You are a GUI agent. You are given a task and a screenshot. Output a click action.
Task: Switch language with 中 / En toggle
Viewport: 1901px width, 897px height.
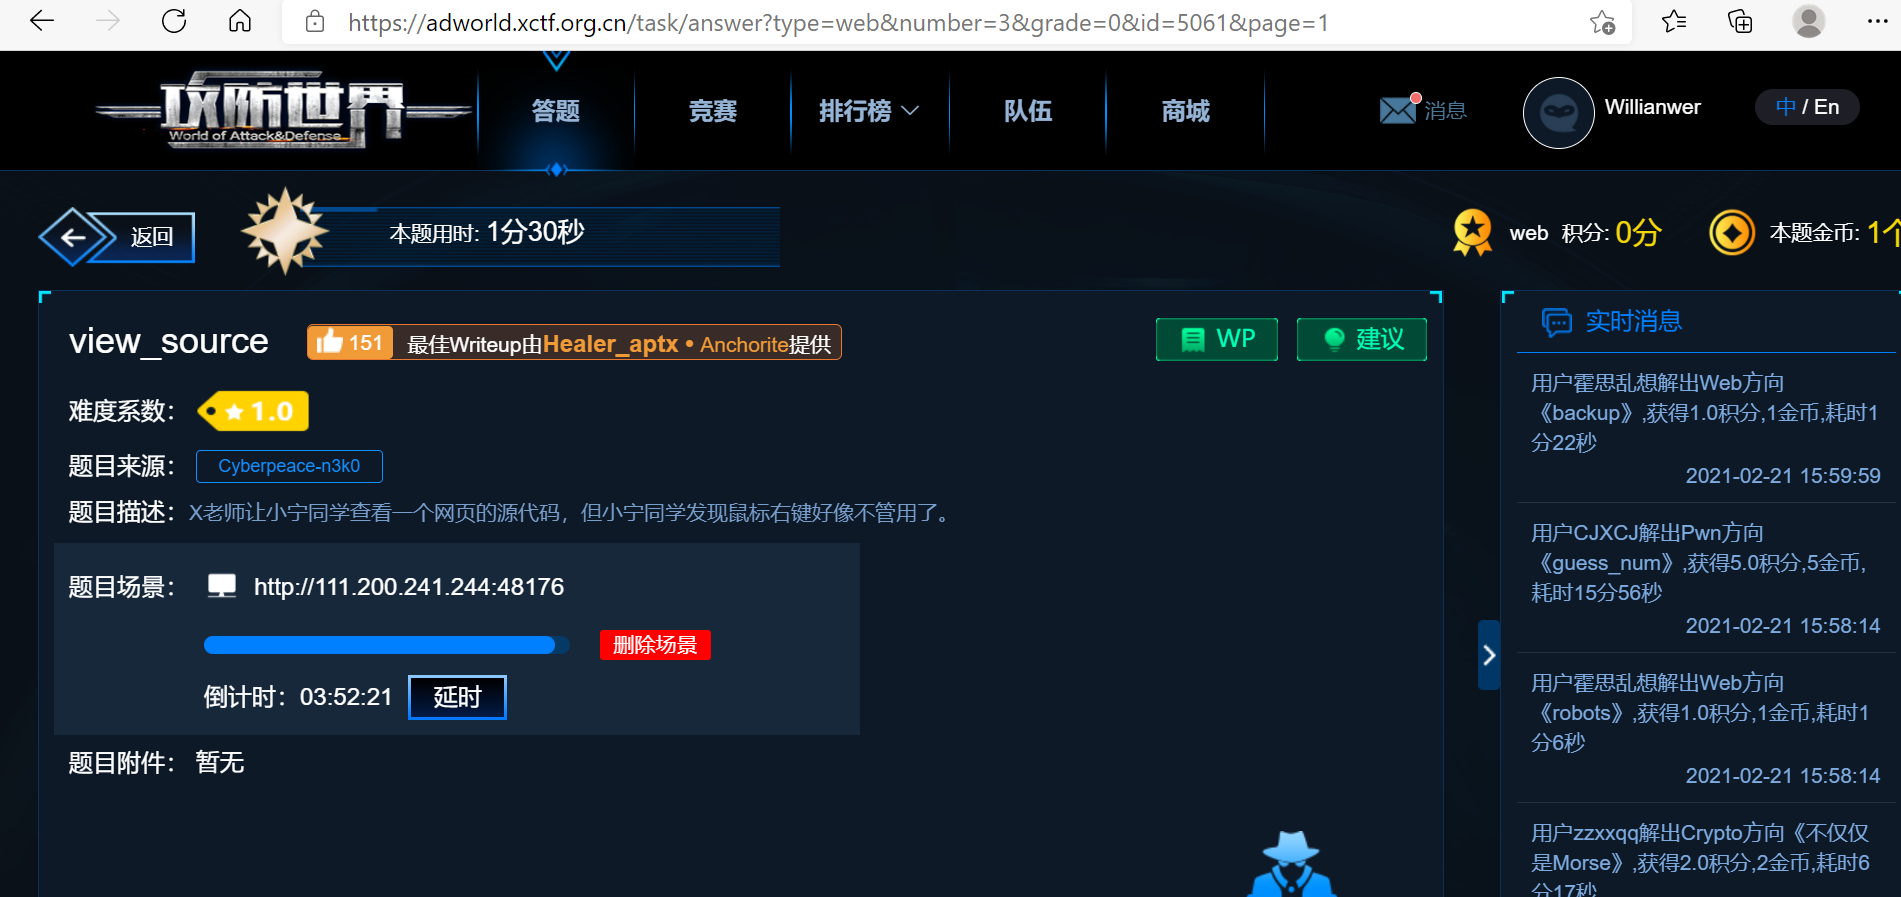(x=1807, y=107)
